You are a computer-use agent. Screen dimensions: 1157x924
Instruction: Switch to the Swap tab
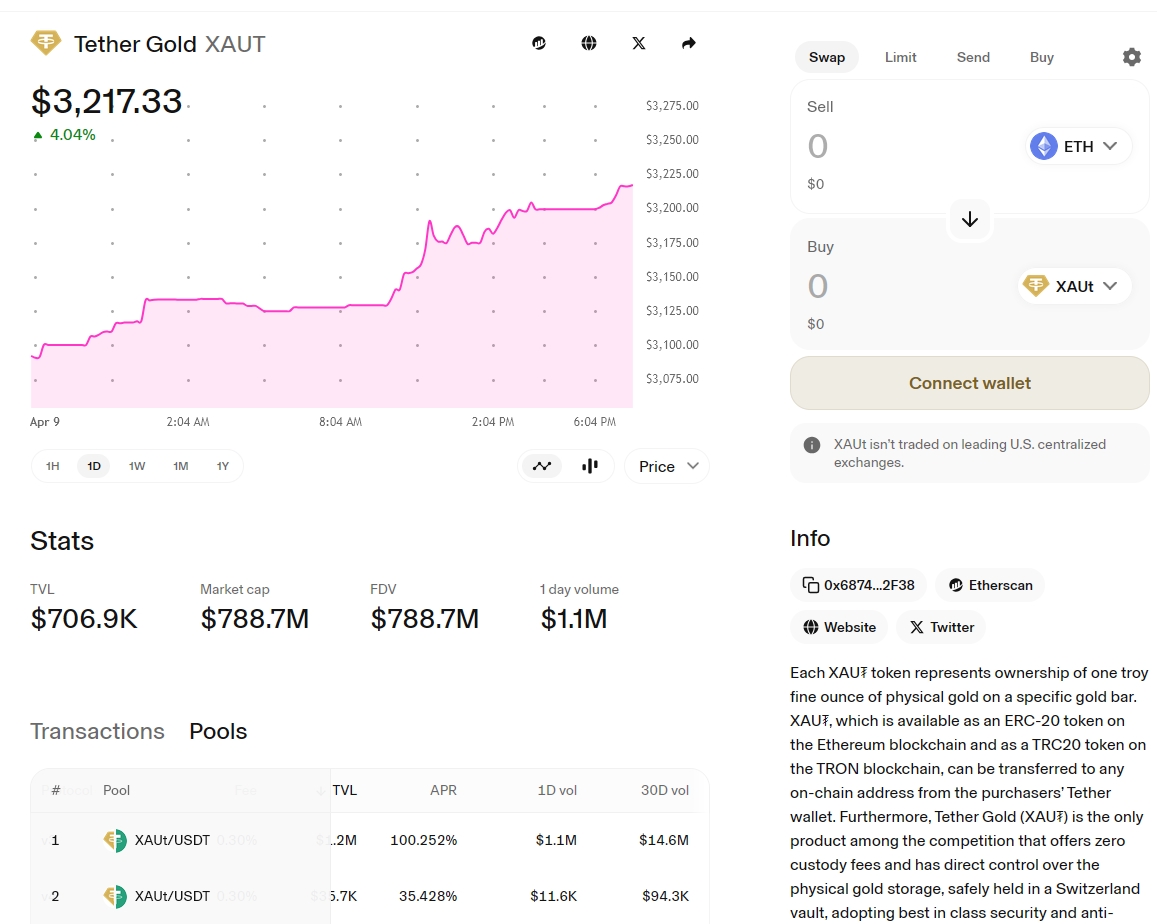(x=826, y=57)
